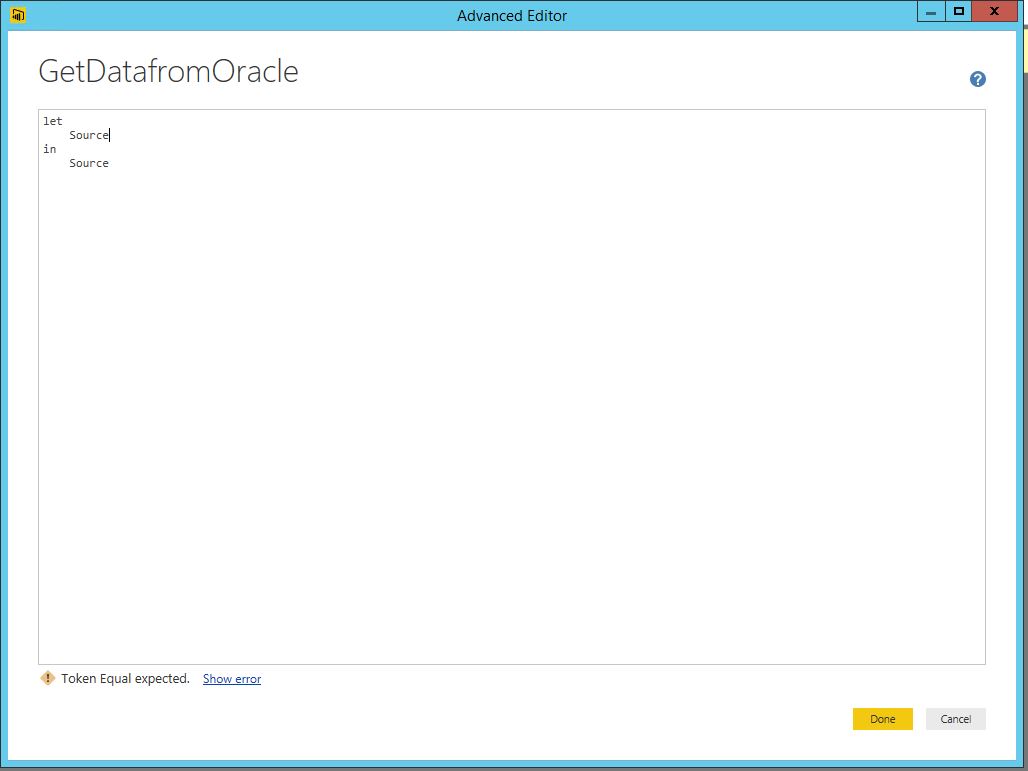Minimize the Advanced Editor window

[931, 12]
